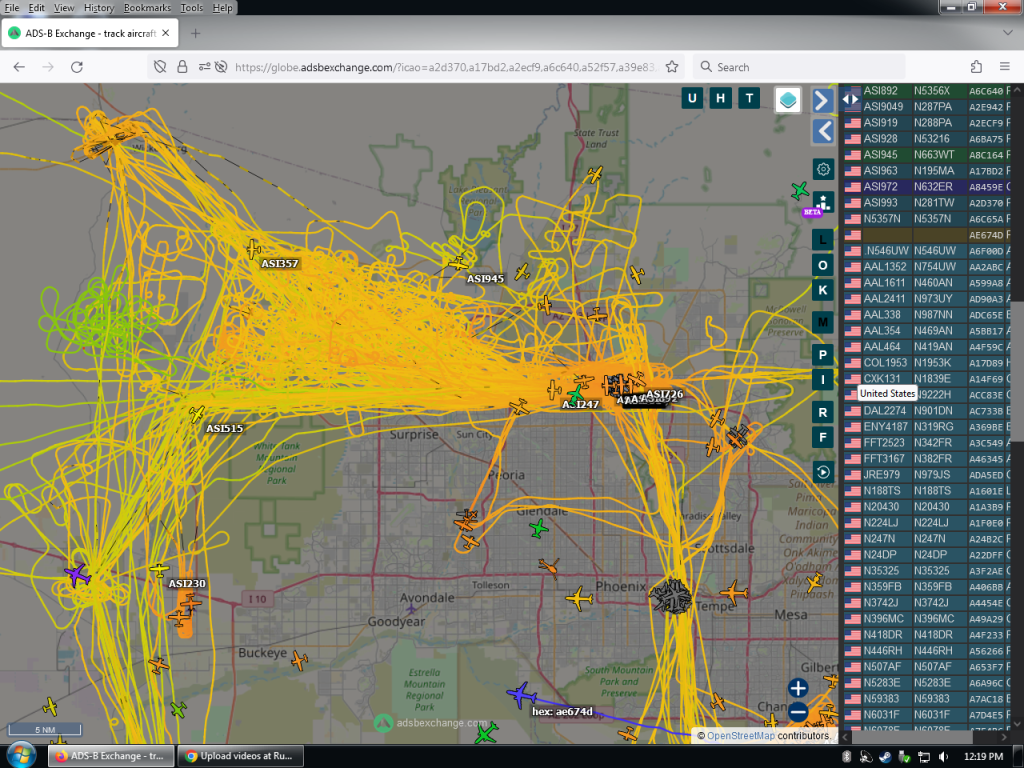The width and height of the screenshot is (1024, 768).
Task: Zoom out the map with minus button
Action: point(797,712)
